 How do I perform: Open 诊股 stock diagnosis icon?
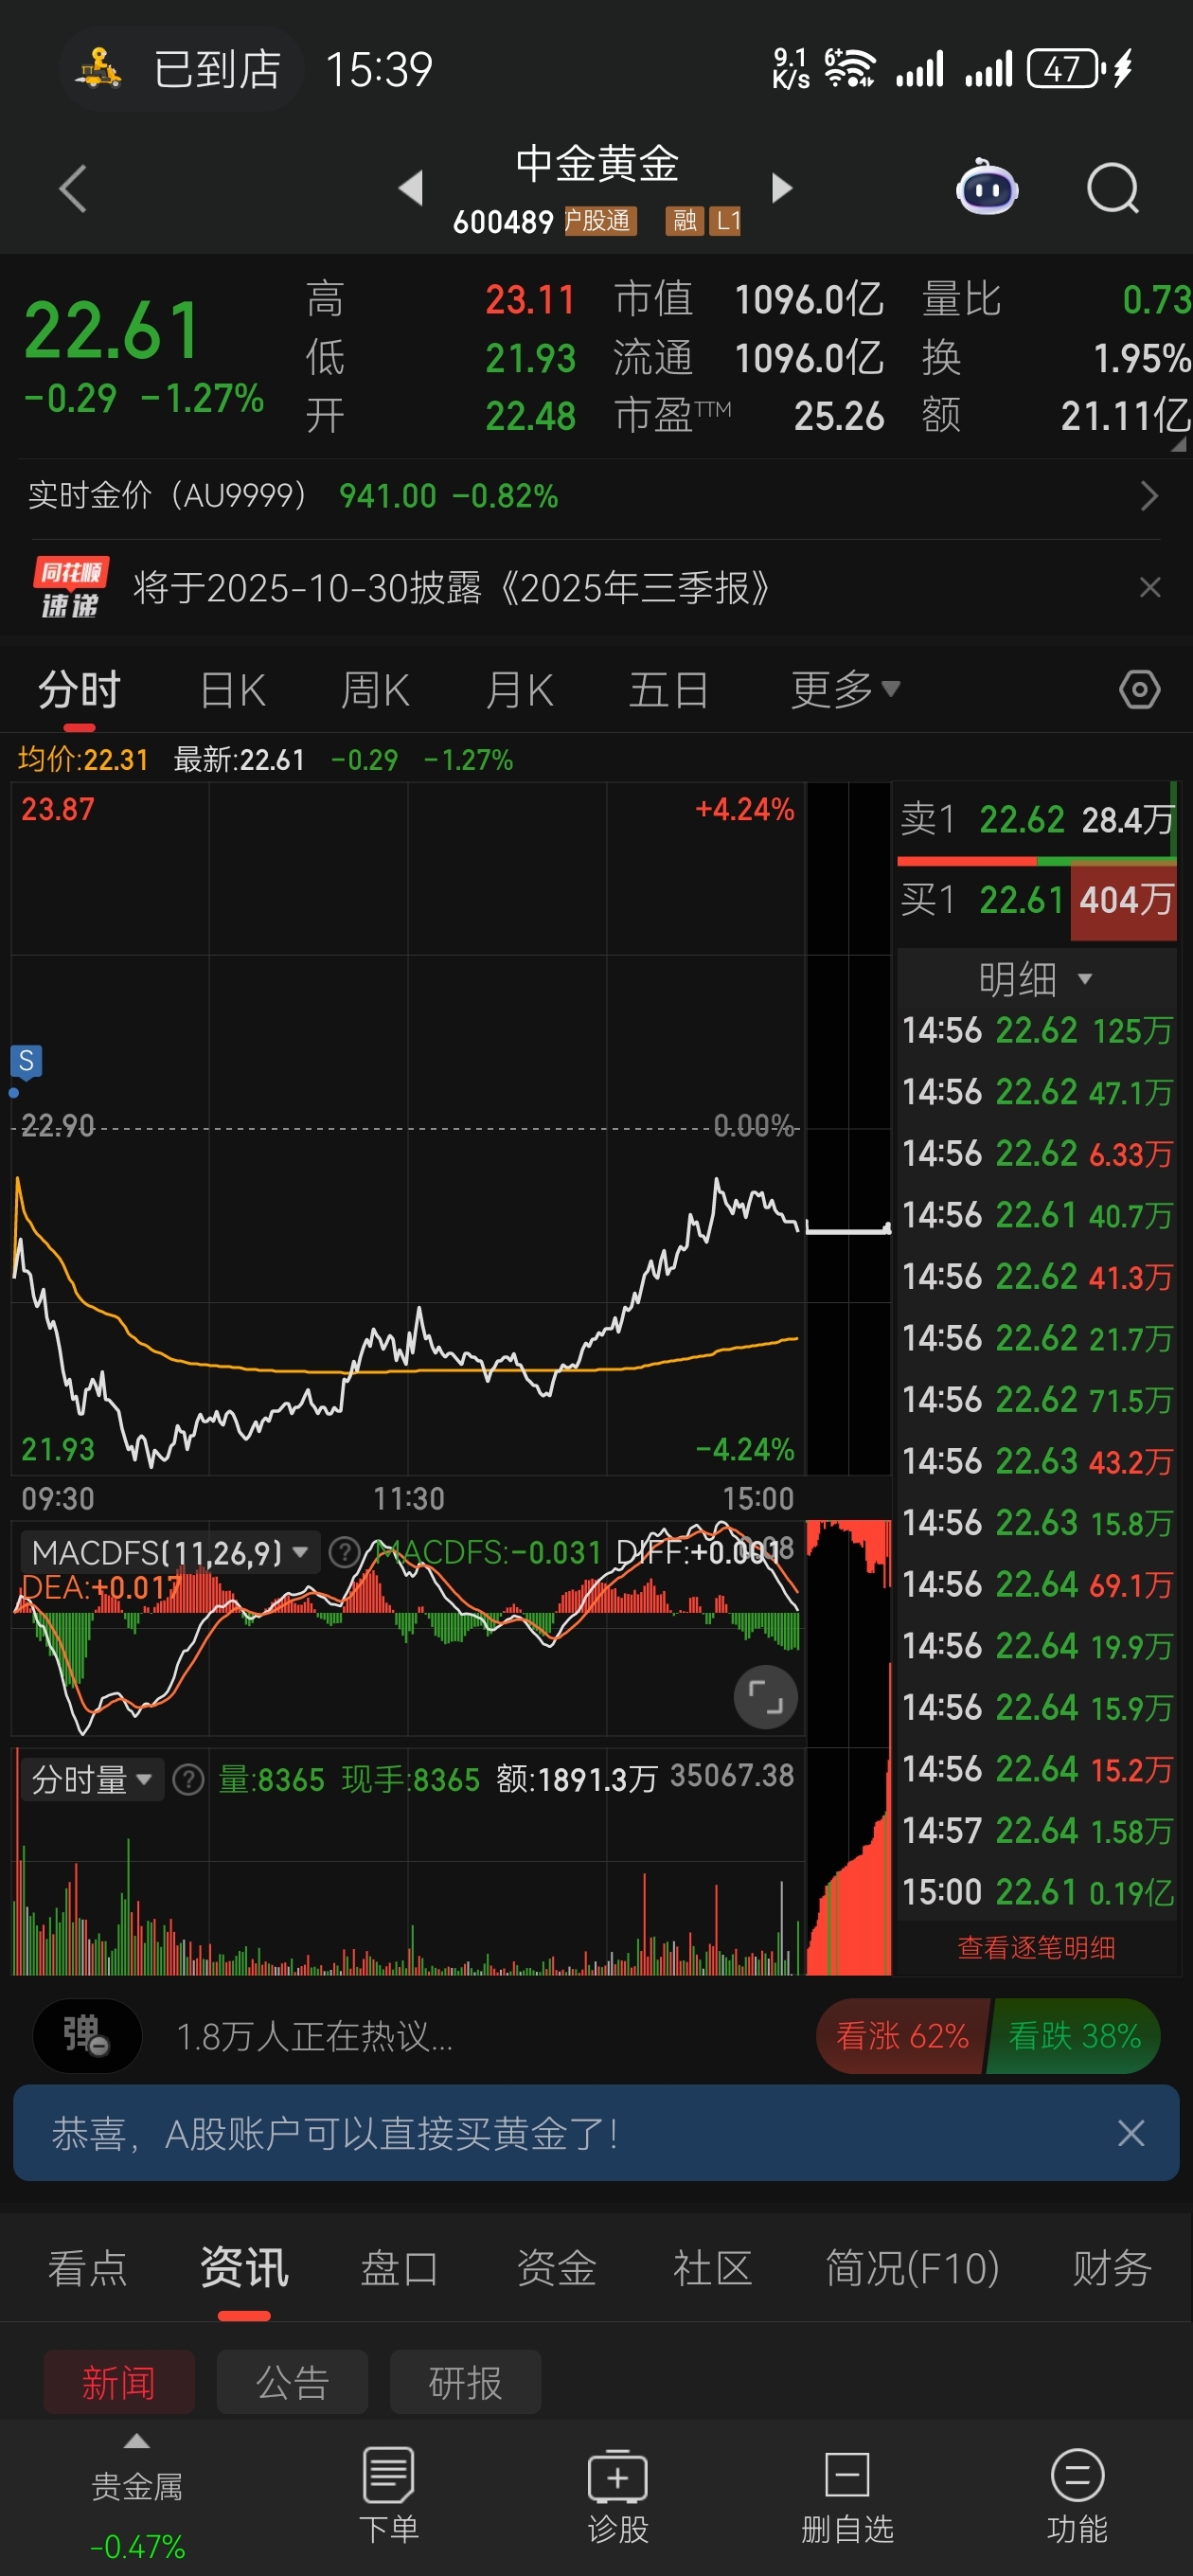click(618, 2496)
